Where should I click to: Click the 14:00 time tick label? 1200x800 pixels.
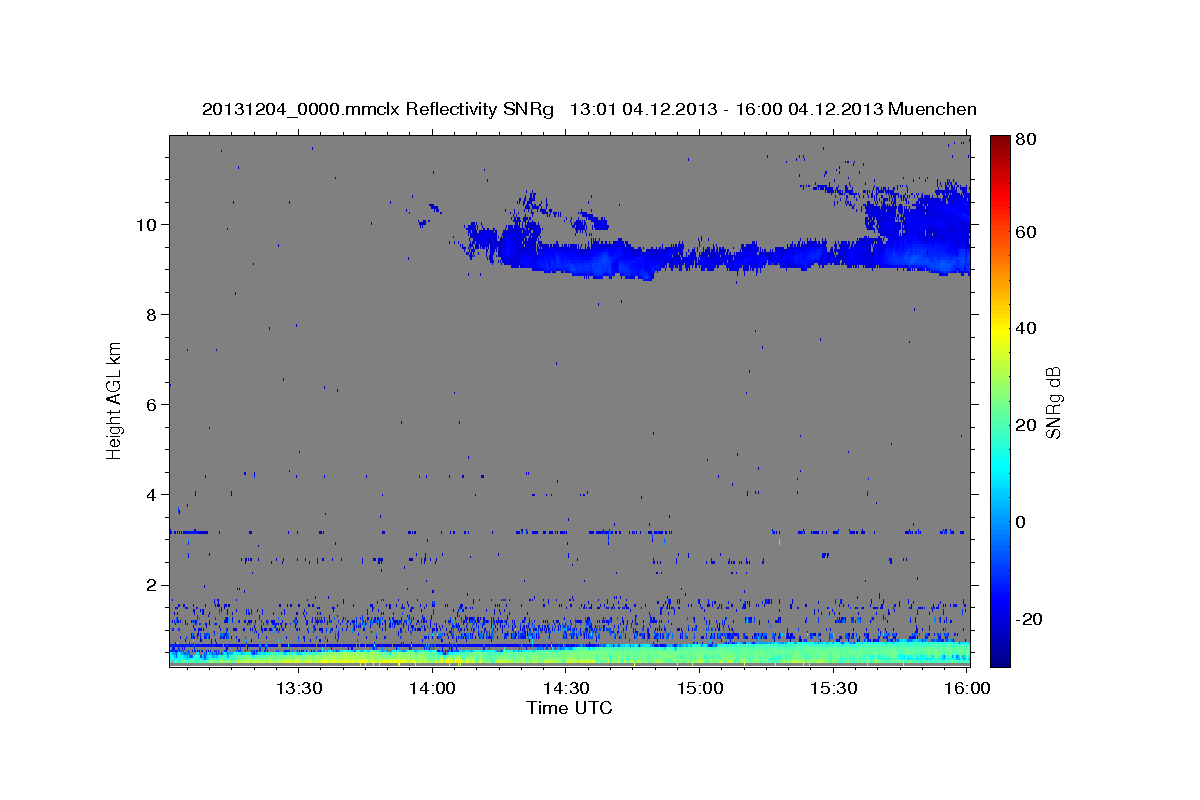tap(432, 689)
